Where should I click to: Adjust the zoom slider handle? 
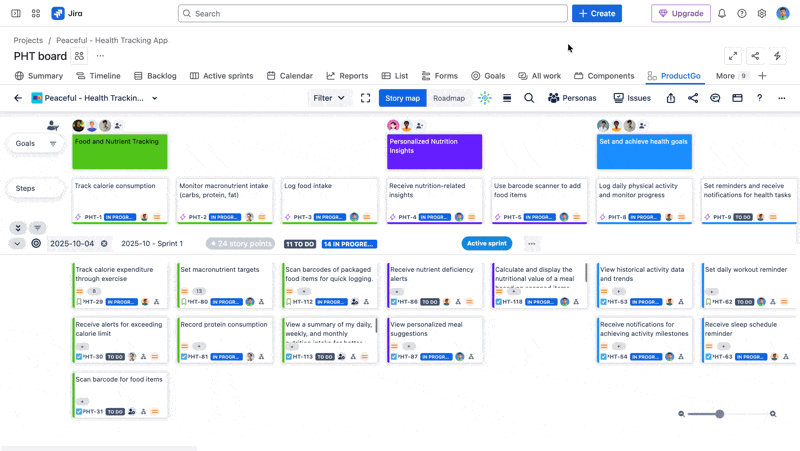click(x=719, y=414)
